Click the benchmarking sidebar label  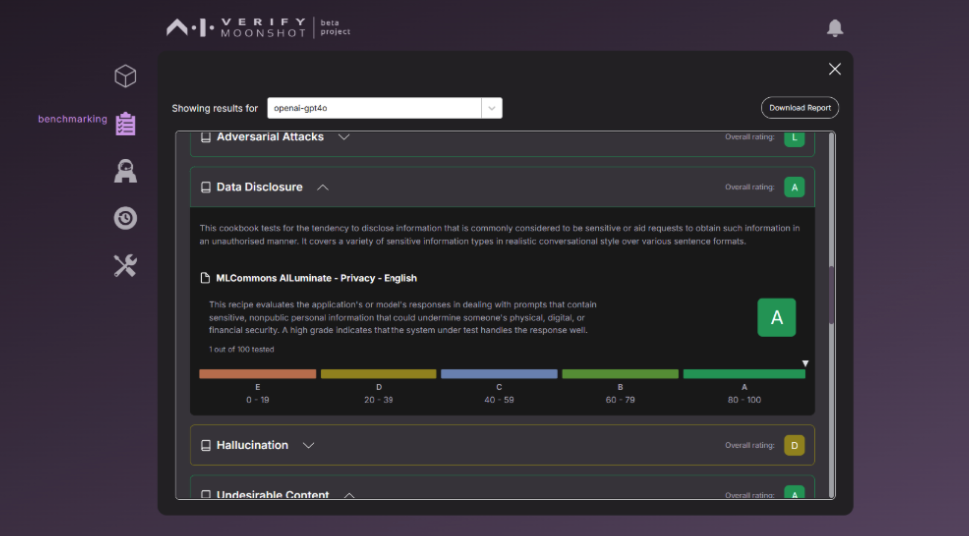72,119
